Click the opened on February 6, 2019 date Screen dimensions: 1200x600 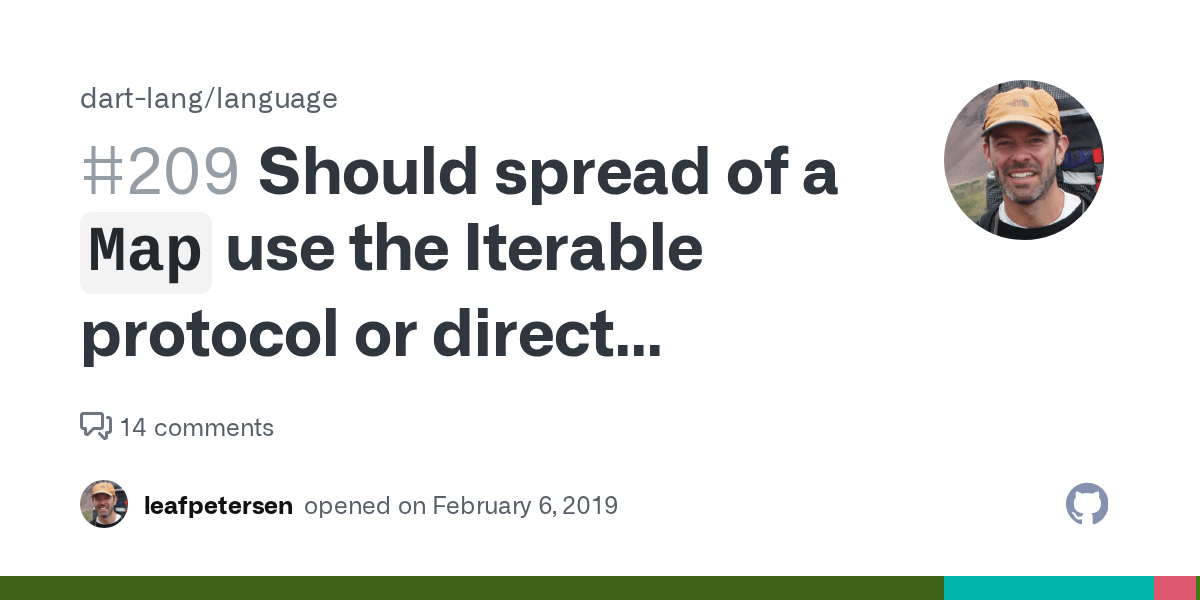461,506
